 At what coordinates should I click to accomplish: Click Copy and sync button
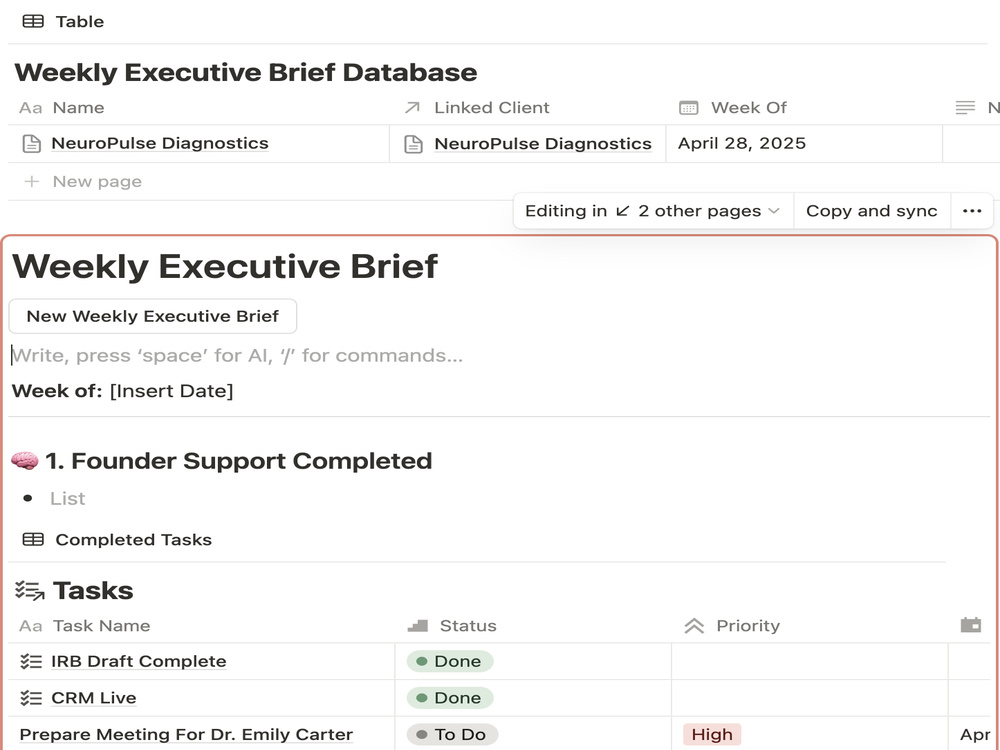point(872,211)
